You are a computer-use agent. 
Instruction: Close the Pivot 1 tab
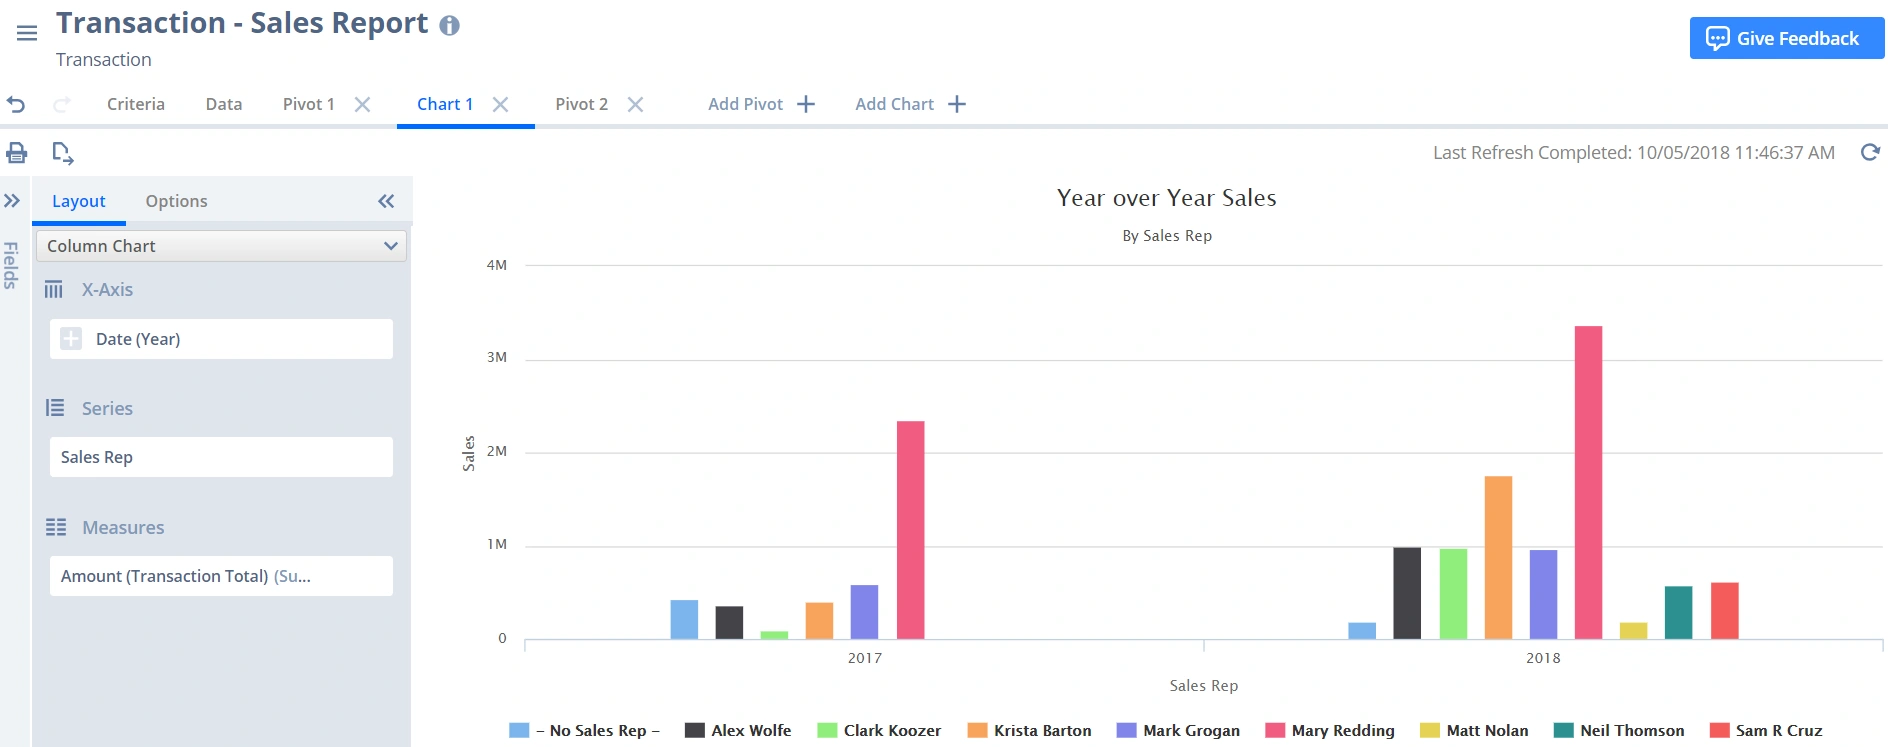click(362, 104)
